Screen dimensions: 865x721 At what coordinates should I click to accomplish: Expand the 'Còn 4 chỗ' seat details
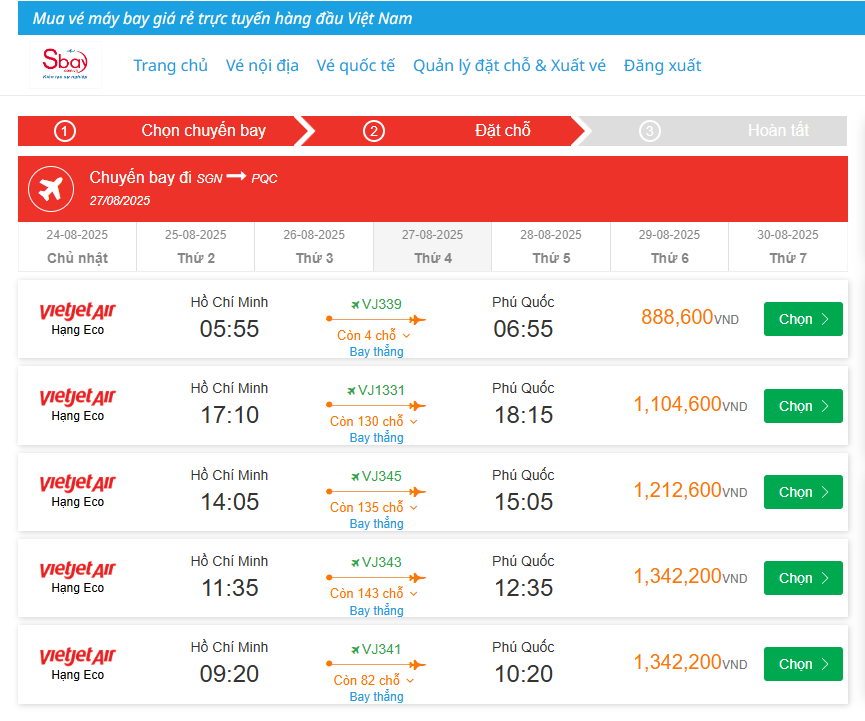pyautogui.click(x=374, y=336)
